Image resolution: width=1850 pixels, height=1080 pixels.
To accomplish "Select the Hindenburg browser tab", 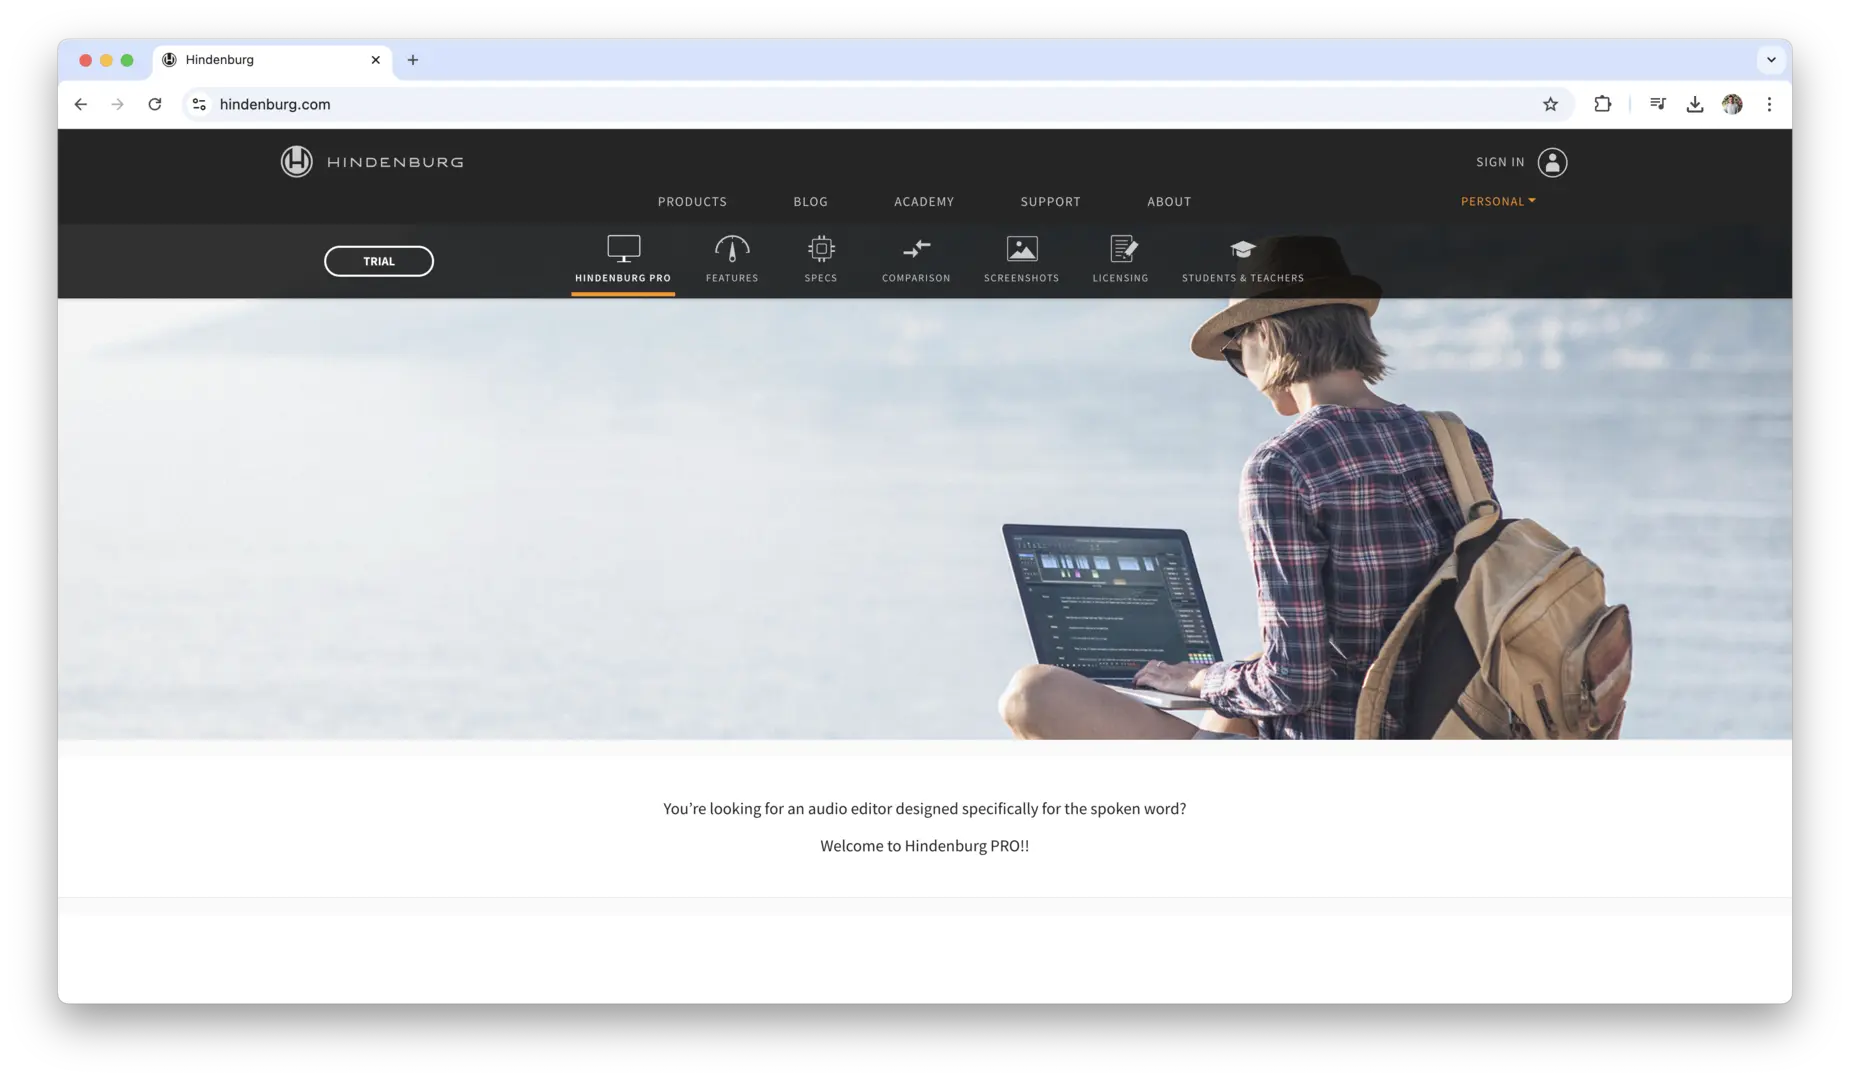I will coord(272,60).
